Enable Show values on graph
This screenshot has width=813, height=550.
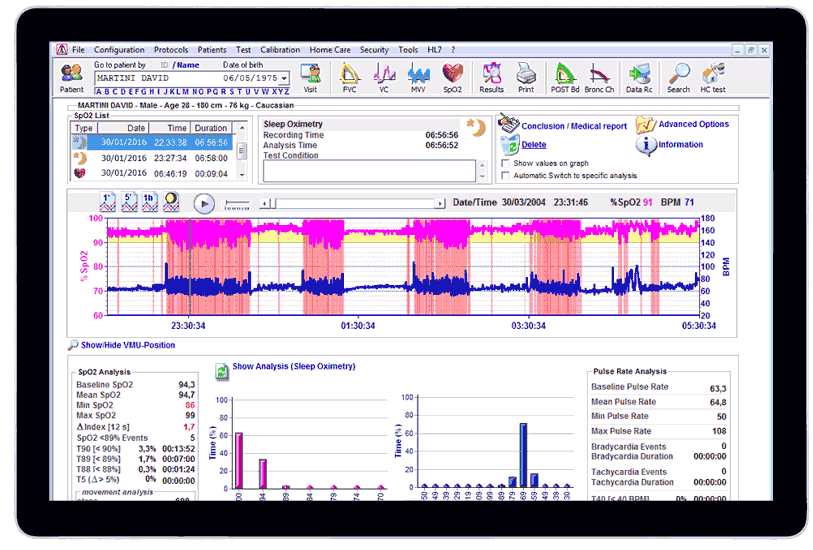(x=505, y=163)
